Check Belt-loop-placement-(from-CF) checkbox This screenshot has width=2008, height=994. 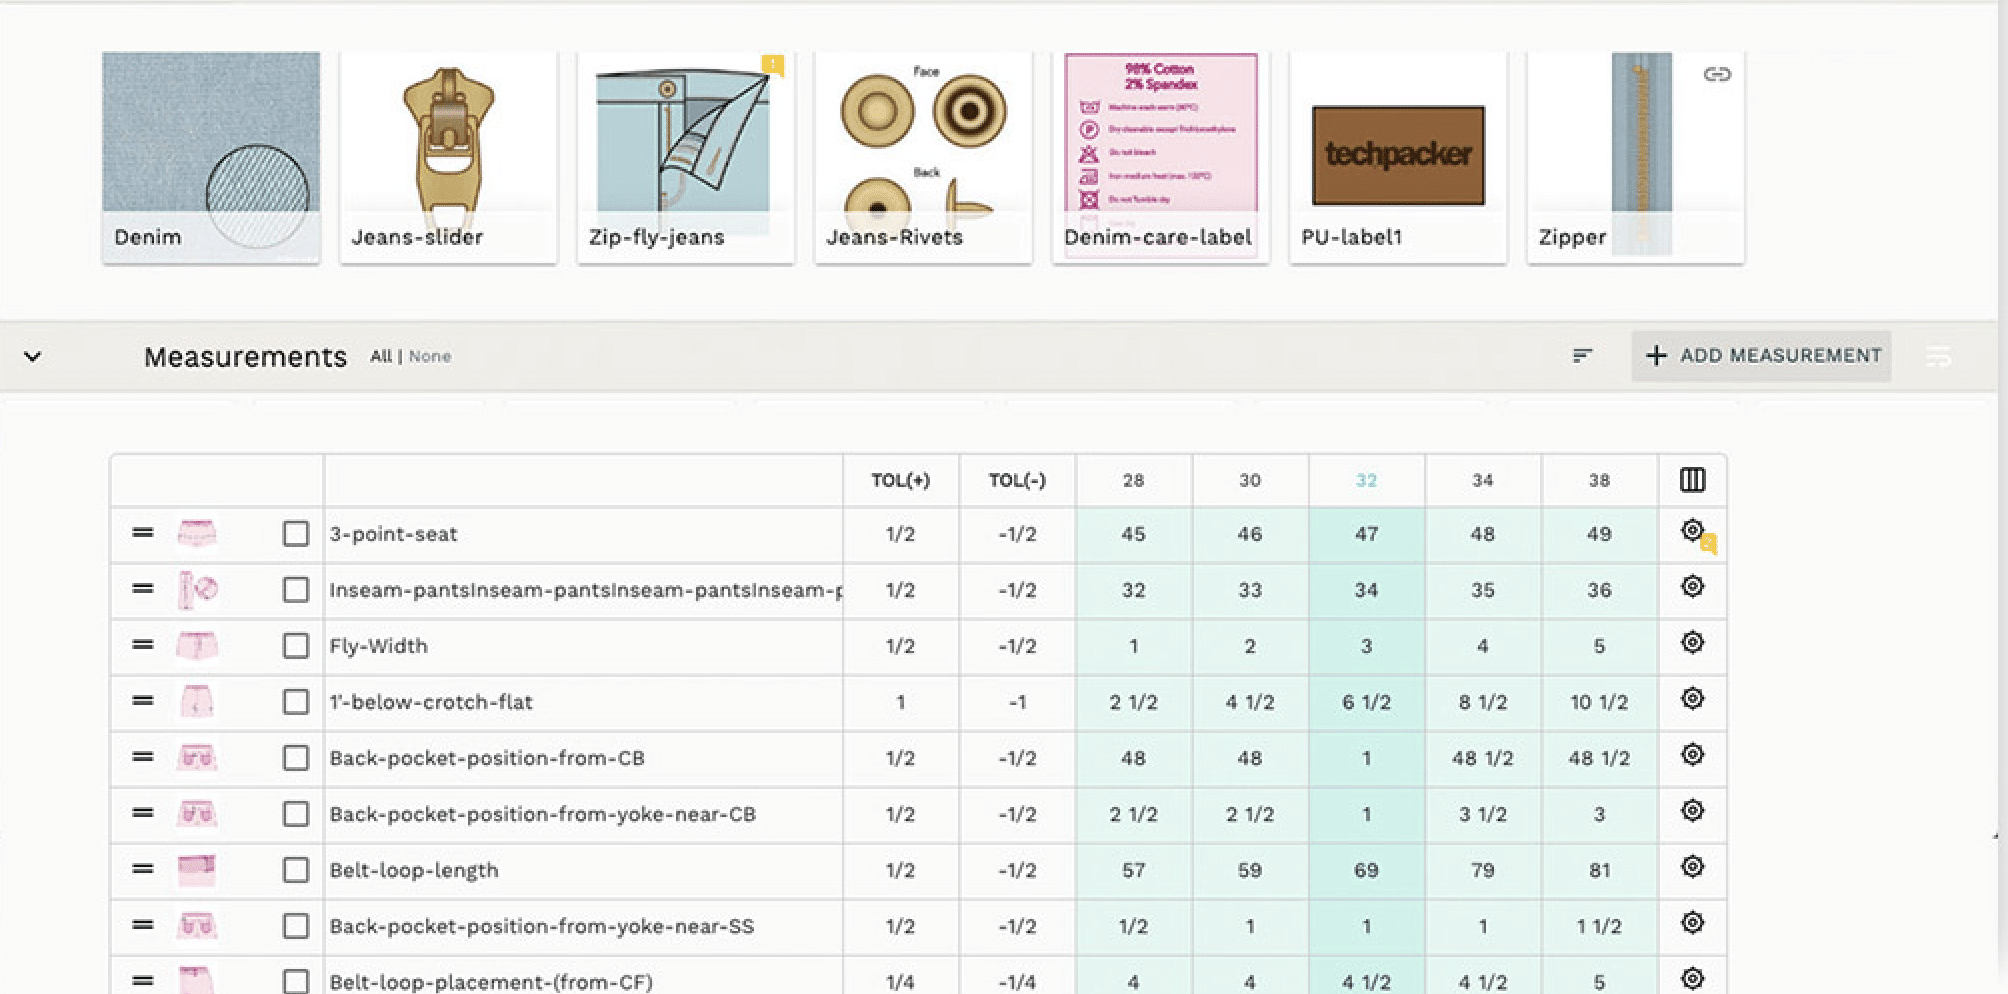(x=296, y=981)
